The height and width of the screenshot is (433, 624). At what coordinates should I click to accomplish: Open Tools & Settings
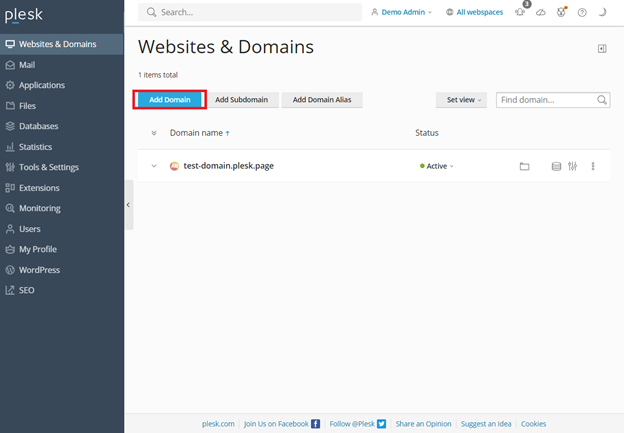[x=62, y=167]
